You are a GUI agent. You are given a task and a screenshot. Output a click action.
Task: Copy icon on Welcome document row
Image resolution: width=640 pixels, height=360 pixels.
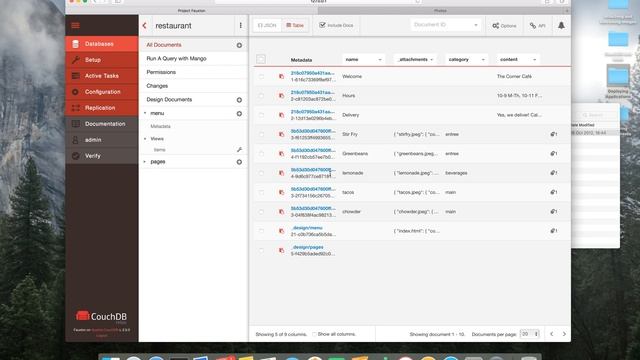tap(281, 76)
